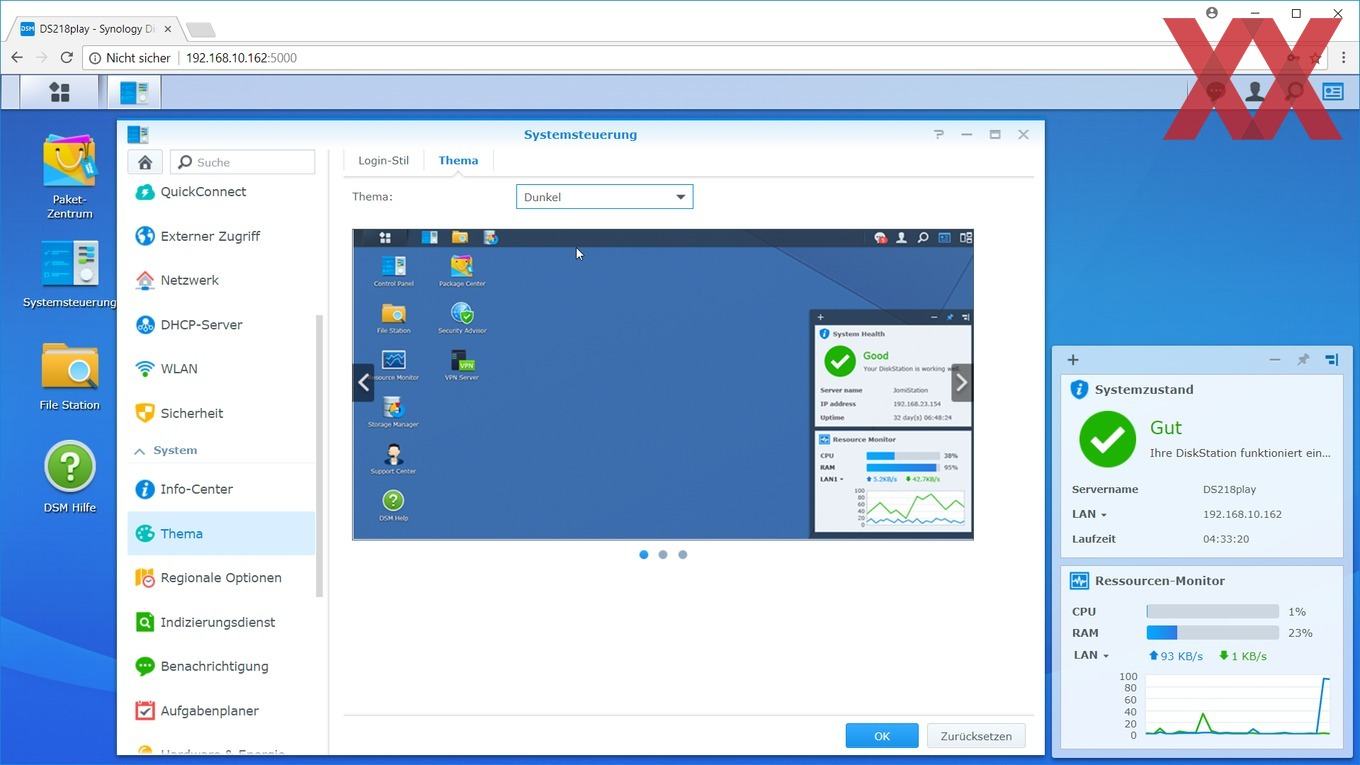Screen dimensions: 1360x765
Task: Select third preview pagination dot
Action: pyautogui.click(x=683, y=554)
